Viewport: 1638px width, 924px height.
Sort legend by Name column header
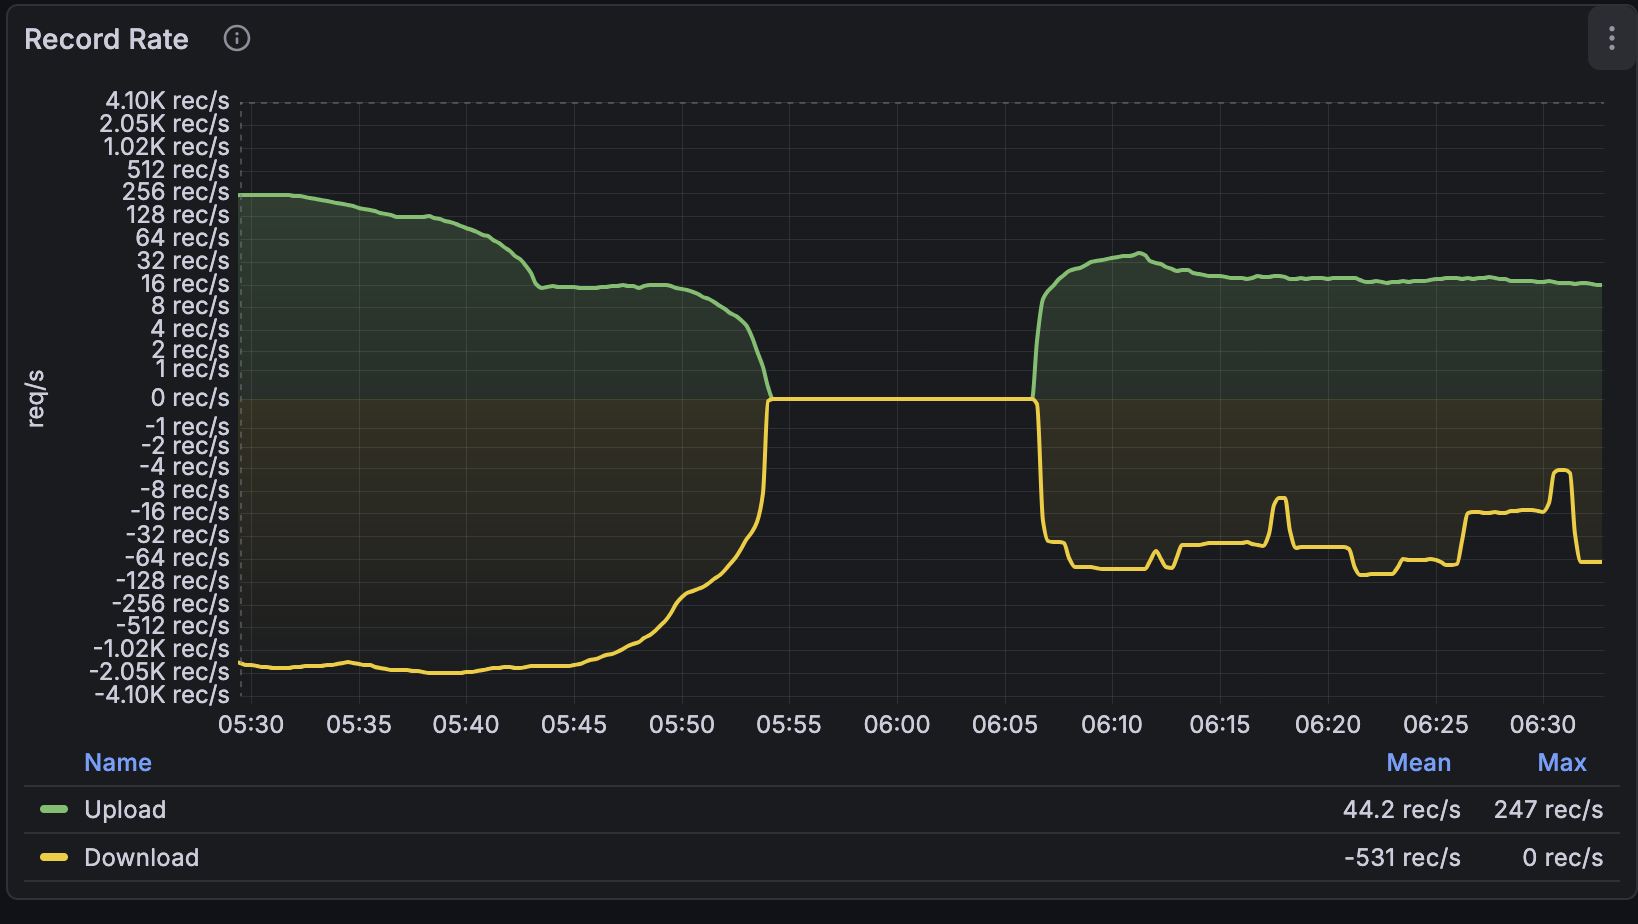[118, 763]
